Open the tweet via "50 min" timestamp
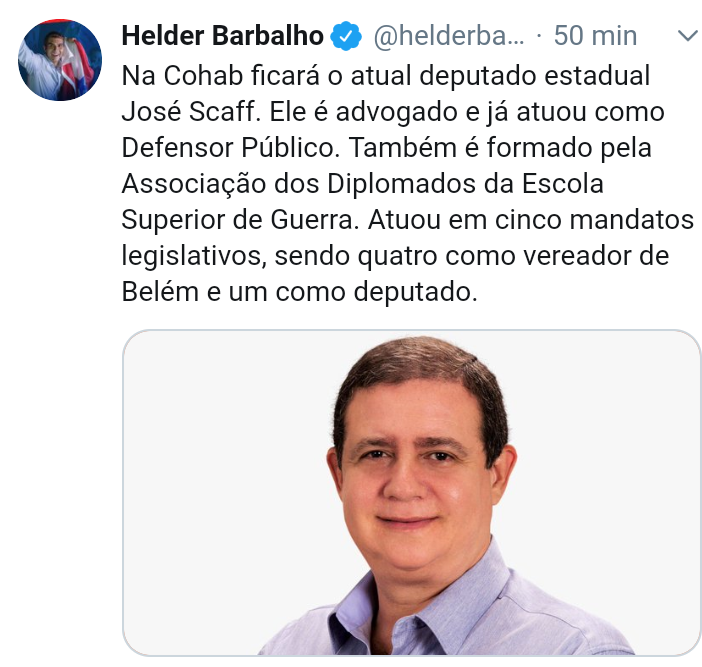702x667 pixels. (x=595, y=36)
